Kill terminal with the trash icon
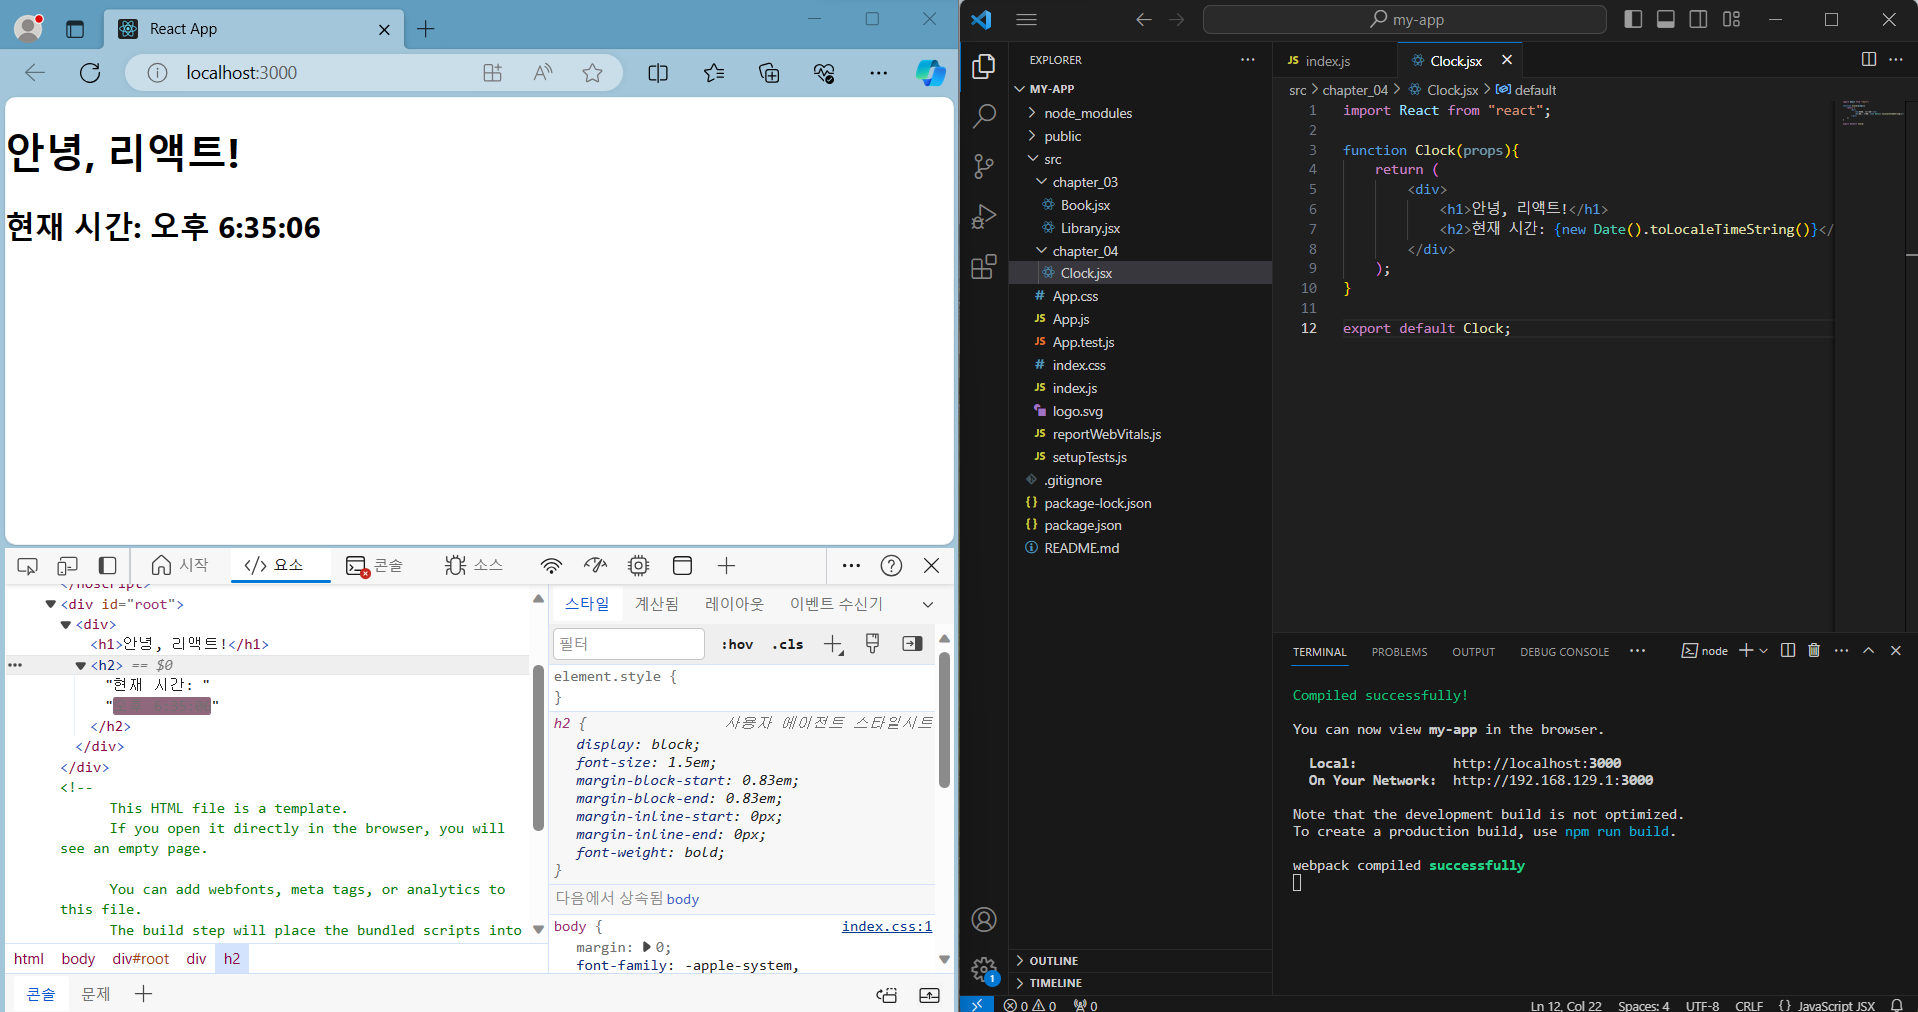The width and height of the screenshot is (1918, 1012). [x=1814, y=651]
